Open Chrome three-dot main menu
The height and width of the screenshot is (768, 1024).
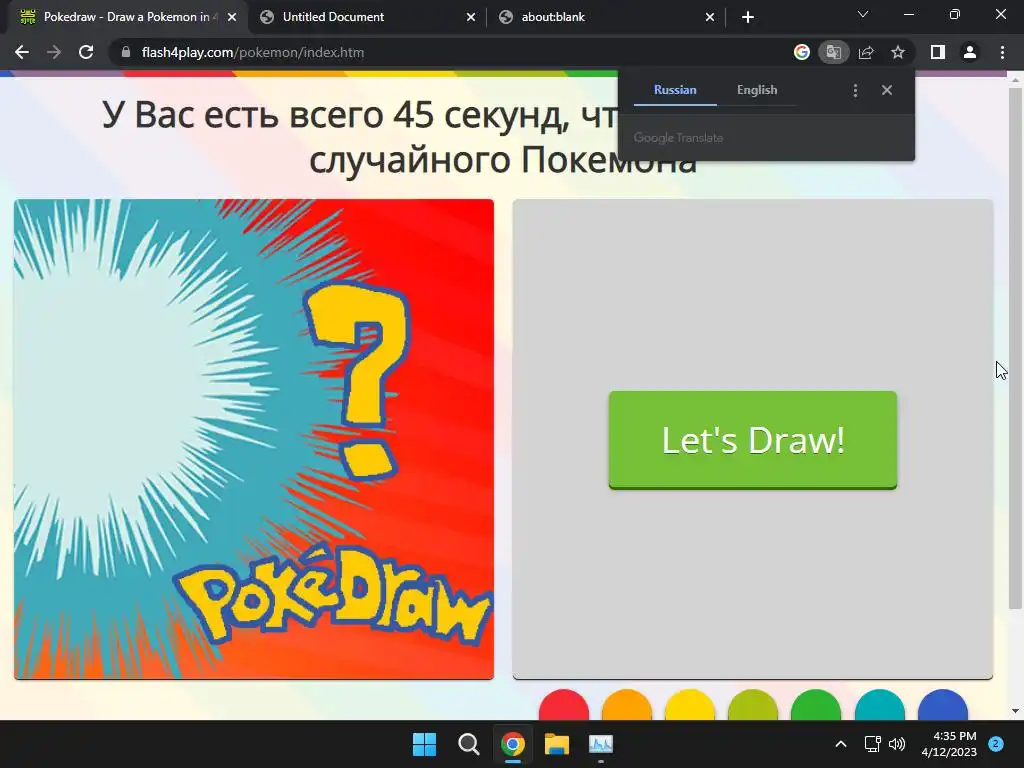click(1002, 52)
